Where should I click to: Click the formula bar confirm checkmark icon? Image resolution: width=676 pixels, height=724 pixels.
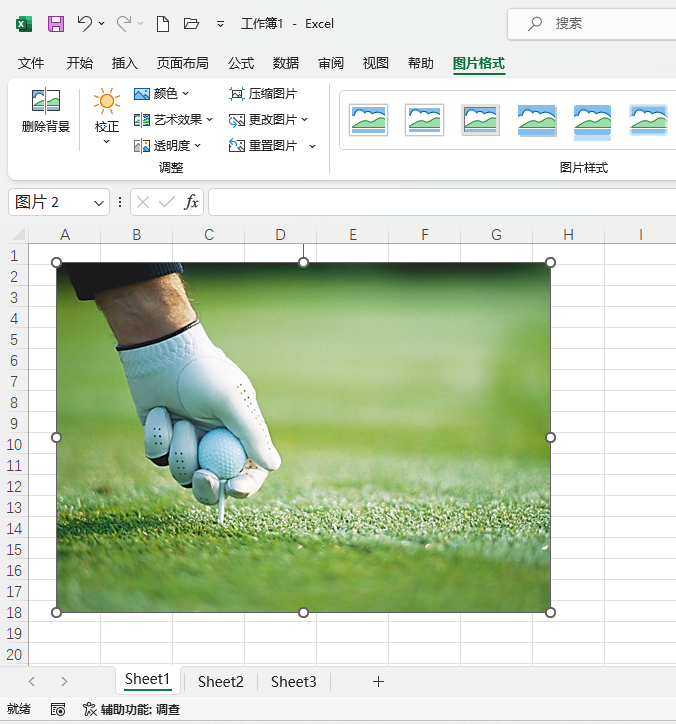click(166, 202)
